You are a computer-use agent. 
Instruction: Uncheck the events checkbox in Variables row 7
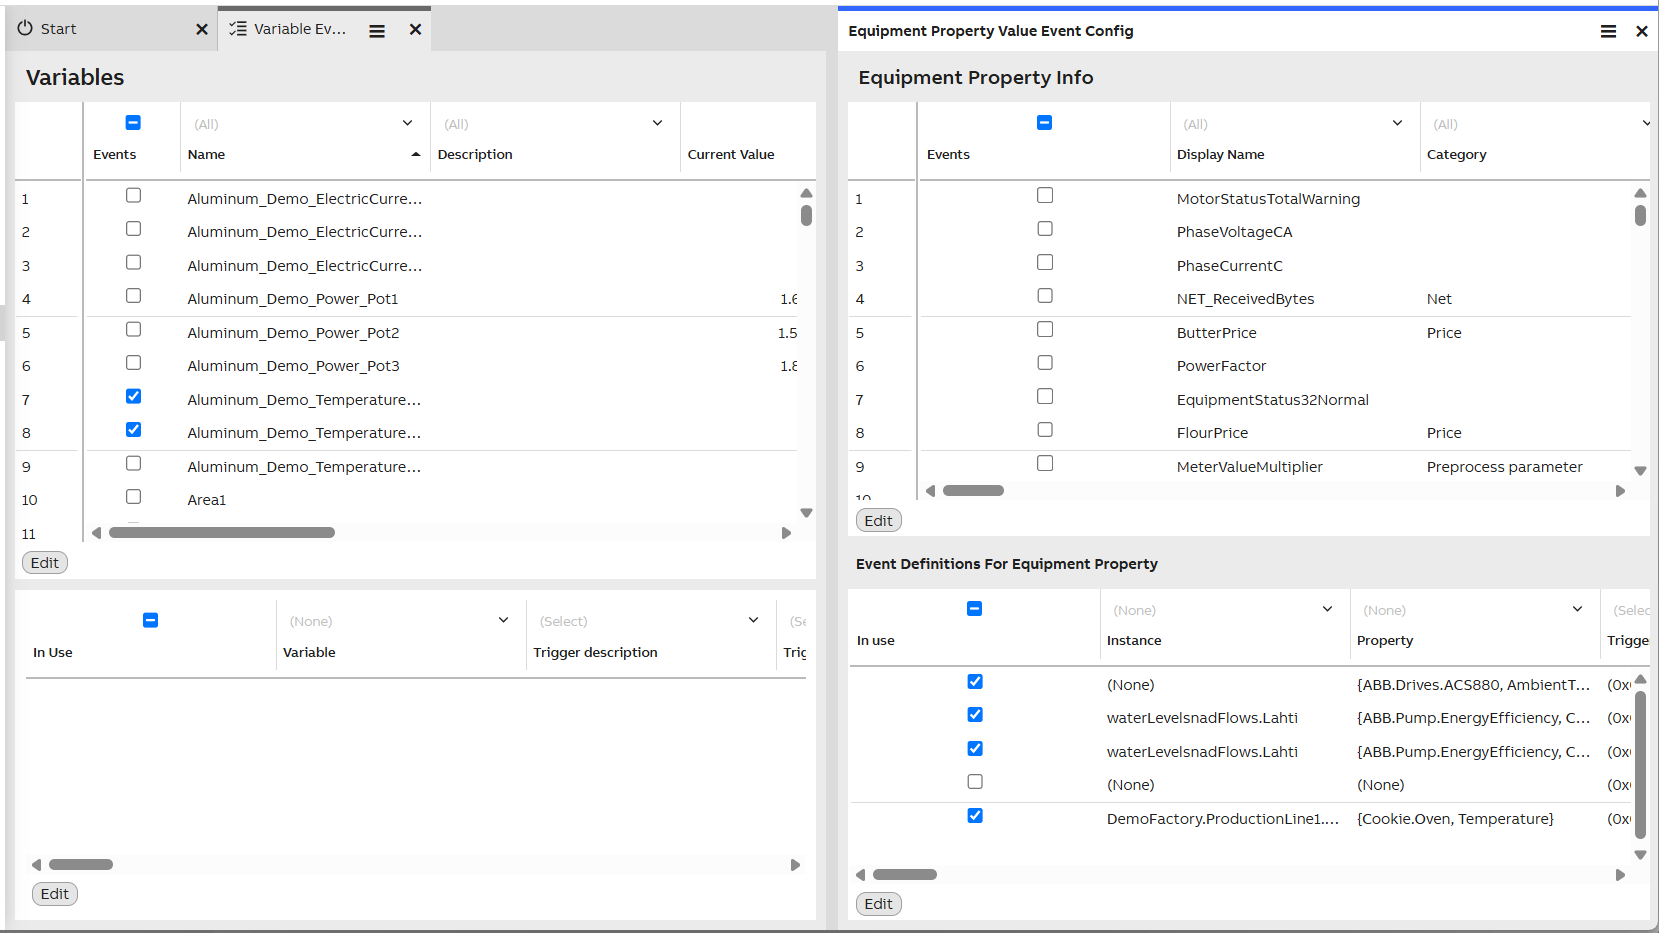[x=133, y=397]
